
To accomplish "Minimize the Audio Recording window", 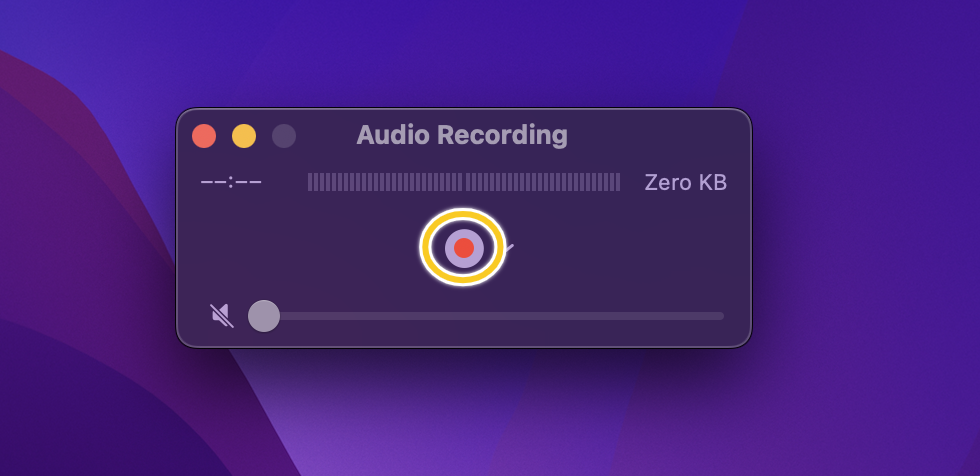I will pos(244,136).
